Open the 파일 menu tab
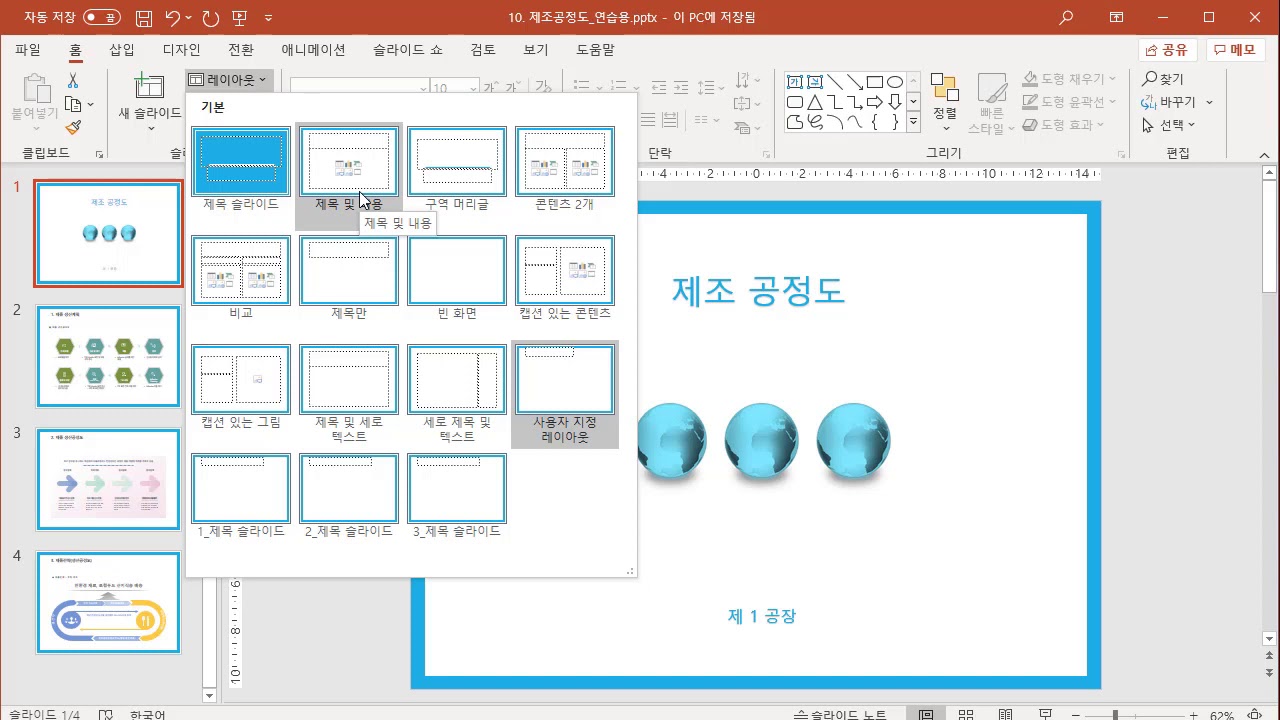Viewport: 1280px width, 720px height. (x=28, y=50)
